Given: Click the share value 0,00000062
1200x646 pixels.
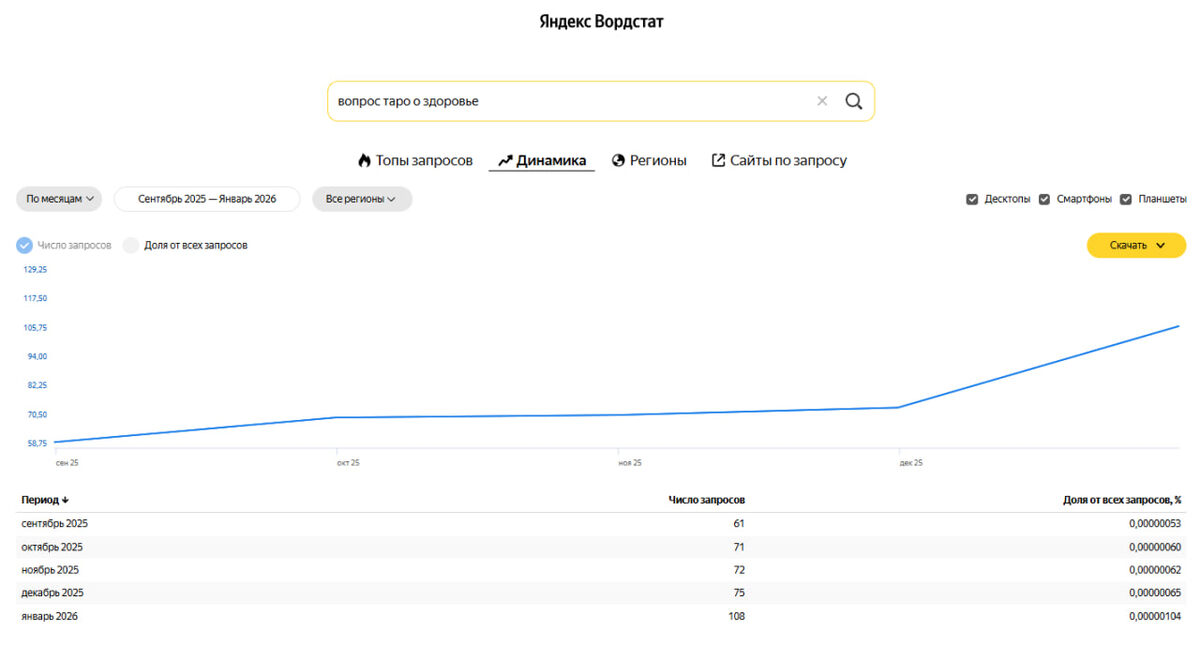Looking at the screenshot, I should [1155, 570].
